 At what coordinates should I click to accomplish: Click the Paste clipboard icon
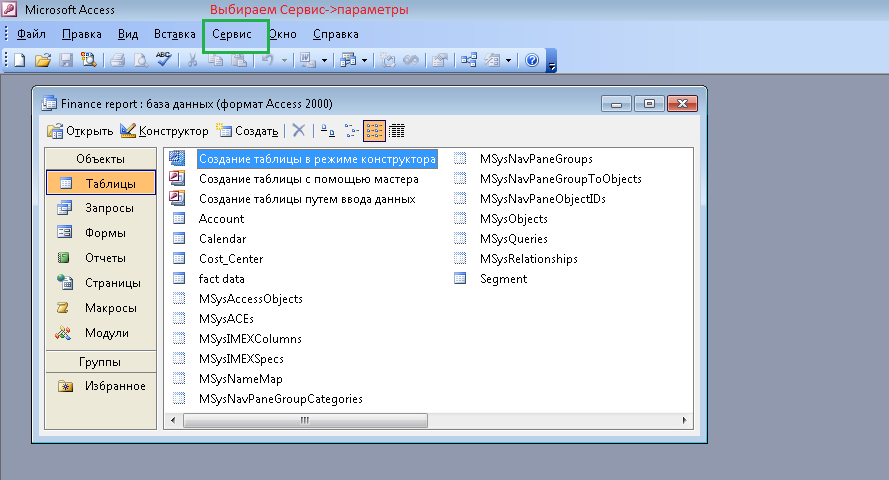239,60
